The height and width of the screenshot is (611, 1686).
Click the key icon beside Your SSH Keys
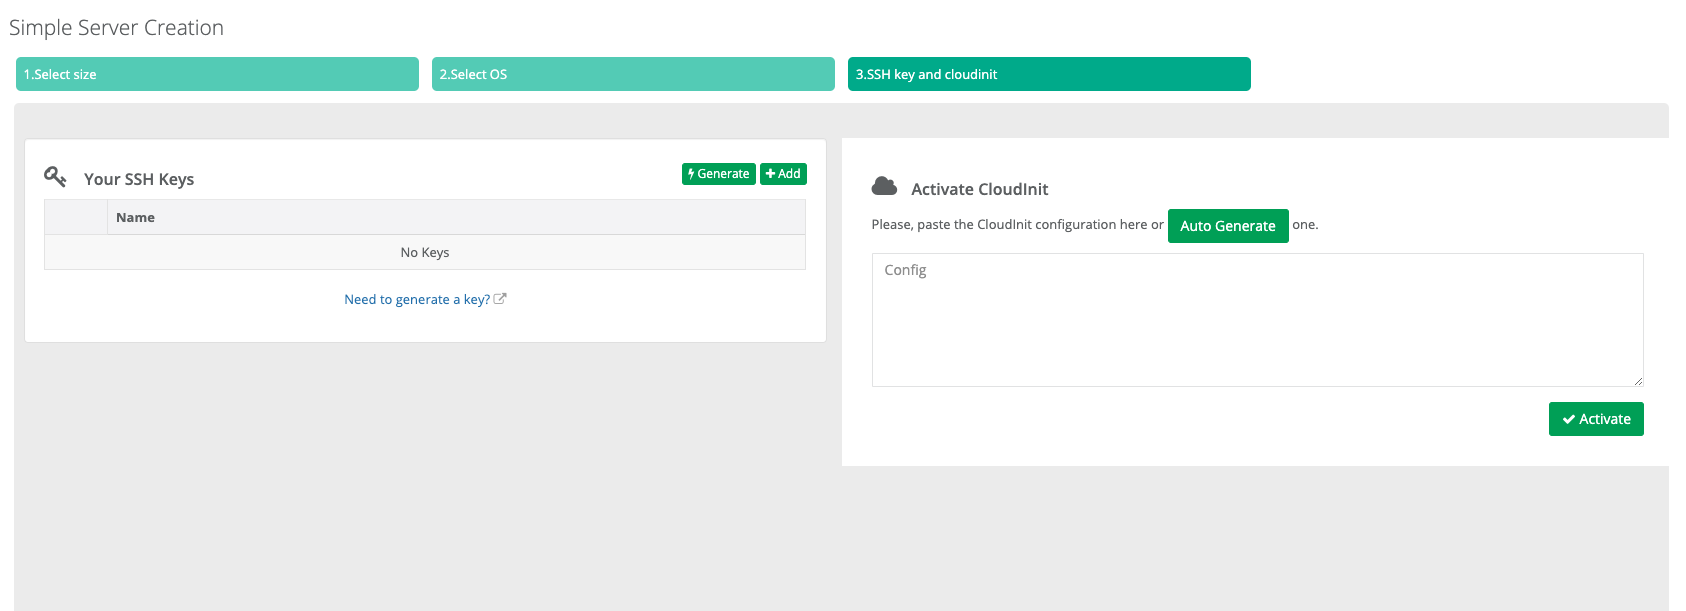coord(55,177)
